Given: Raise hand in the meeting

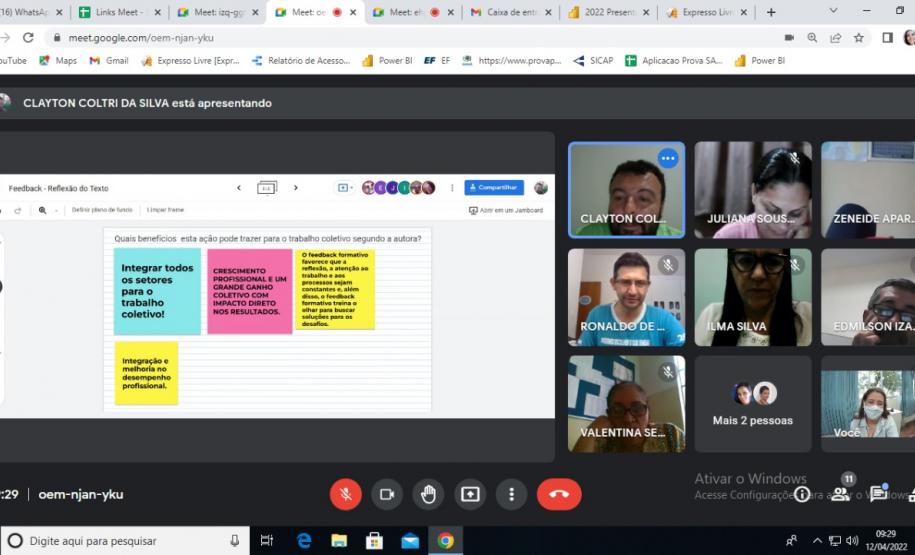Looking at the screenshot, I should click(428, 494).
